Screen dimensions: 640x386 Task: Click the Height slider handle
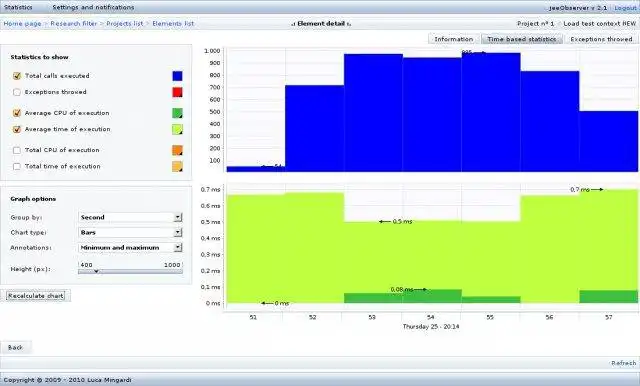pyautogui.click(x=96, y=271)
